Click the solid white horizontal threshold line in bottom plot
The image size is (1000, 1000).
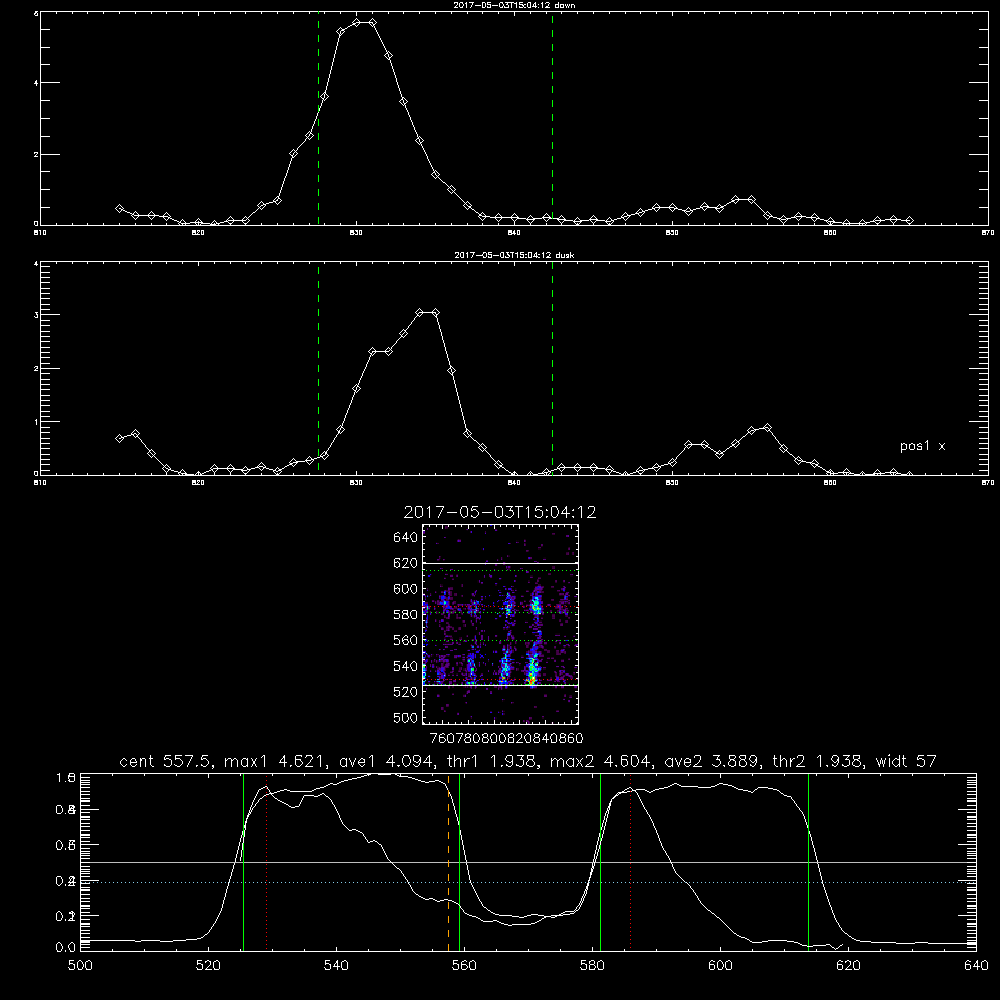[529, 863]
